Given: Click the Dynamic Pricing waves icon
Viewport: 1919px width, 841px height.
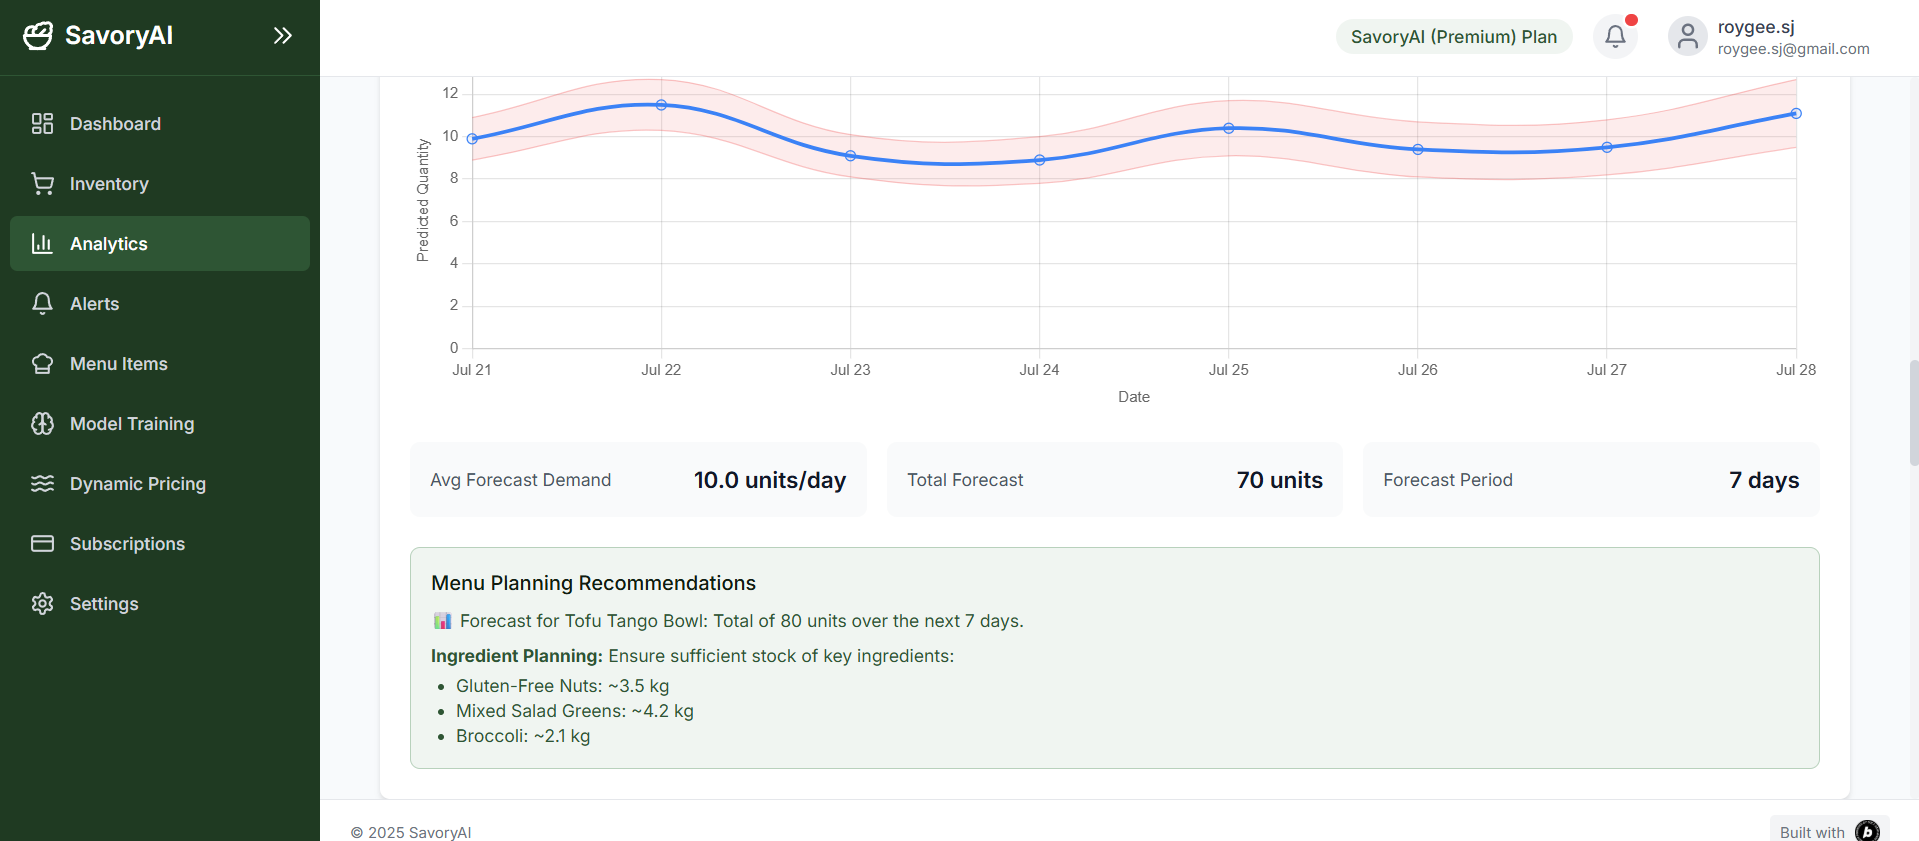Looking at the screenshot, I should [42, 484].
